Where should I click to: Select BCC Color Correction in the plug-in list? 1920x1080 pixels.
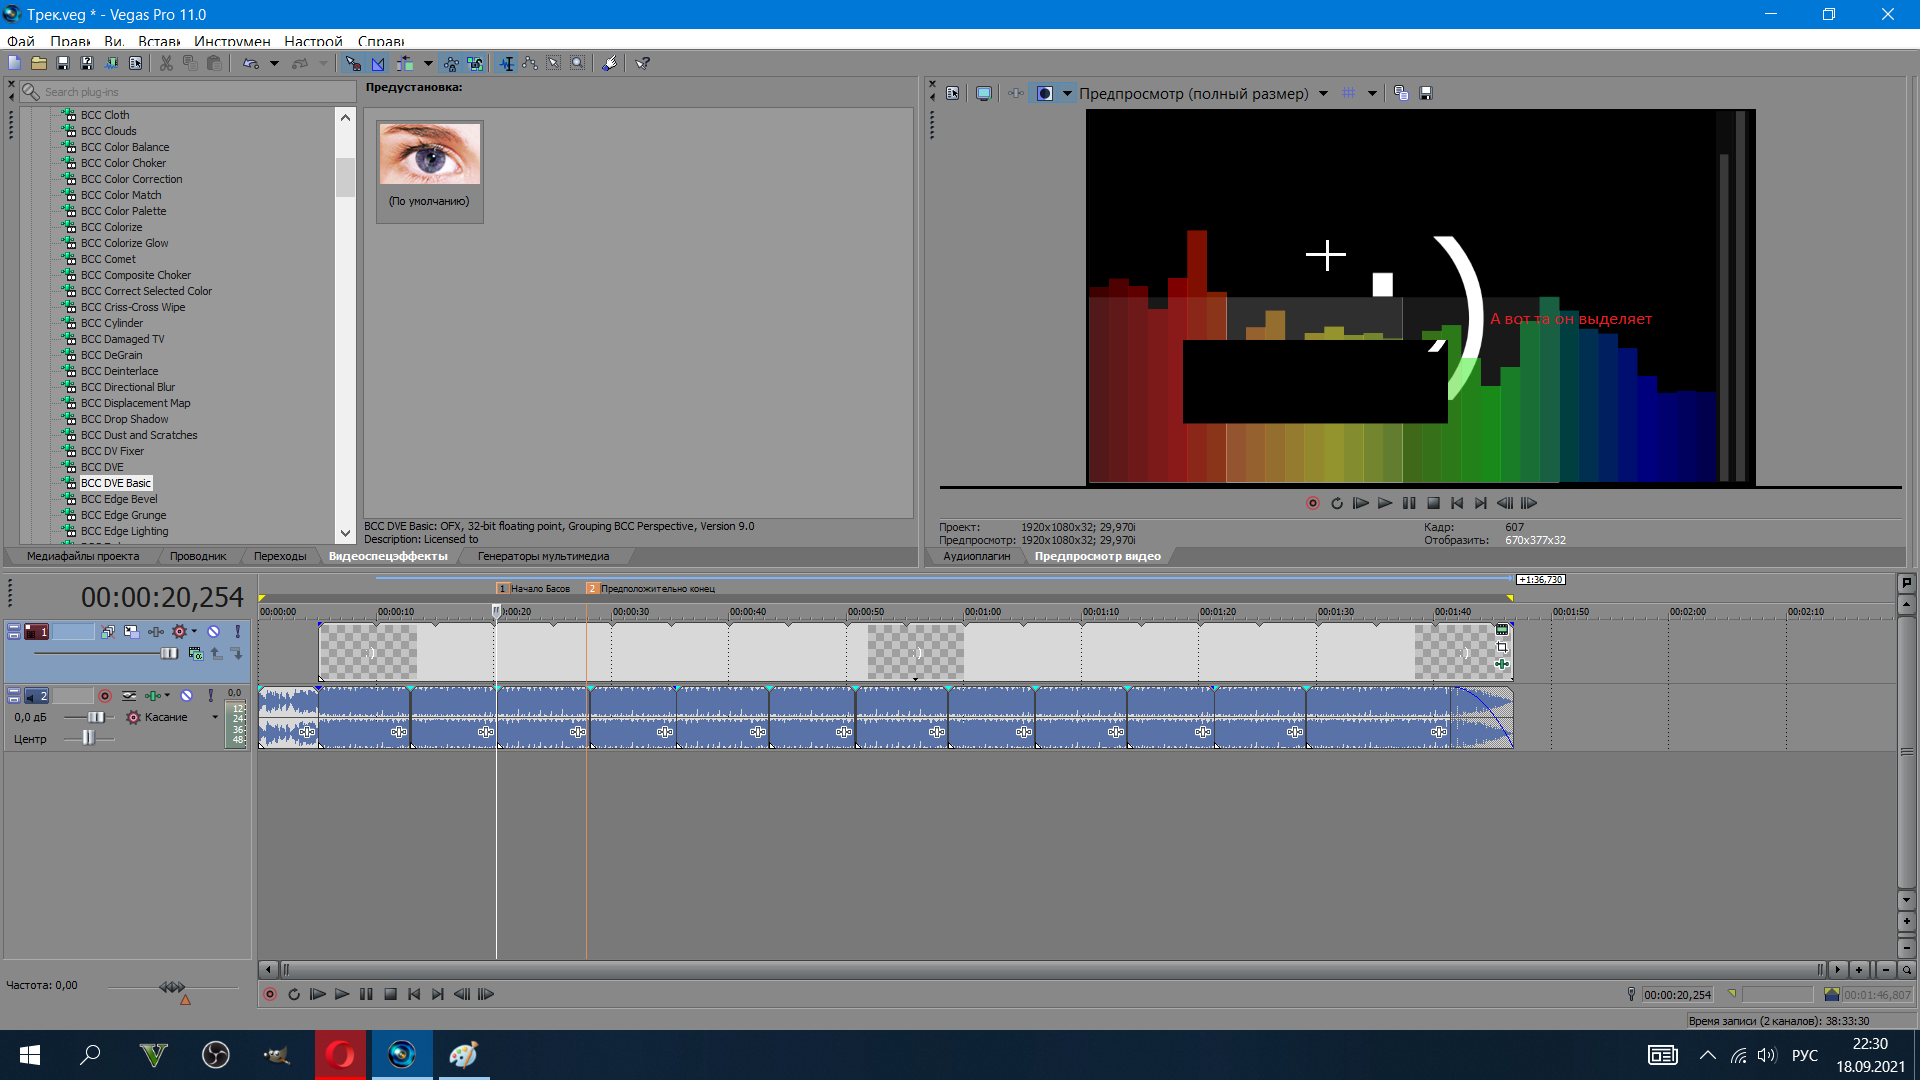tap(131, 179)
